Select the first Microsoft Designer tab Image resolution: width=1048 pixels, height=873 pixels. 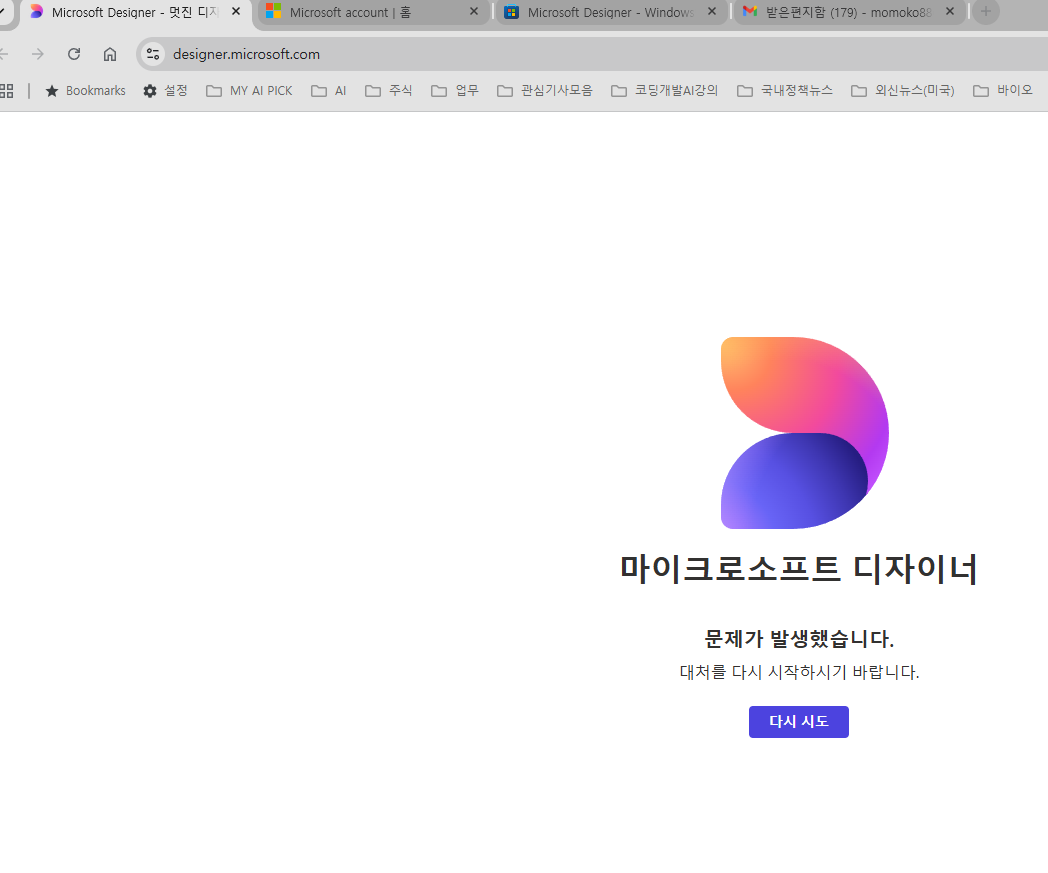[135, 12]
